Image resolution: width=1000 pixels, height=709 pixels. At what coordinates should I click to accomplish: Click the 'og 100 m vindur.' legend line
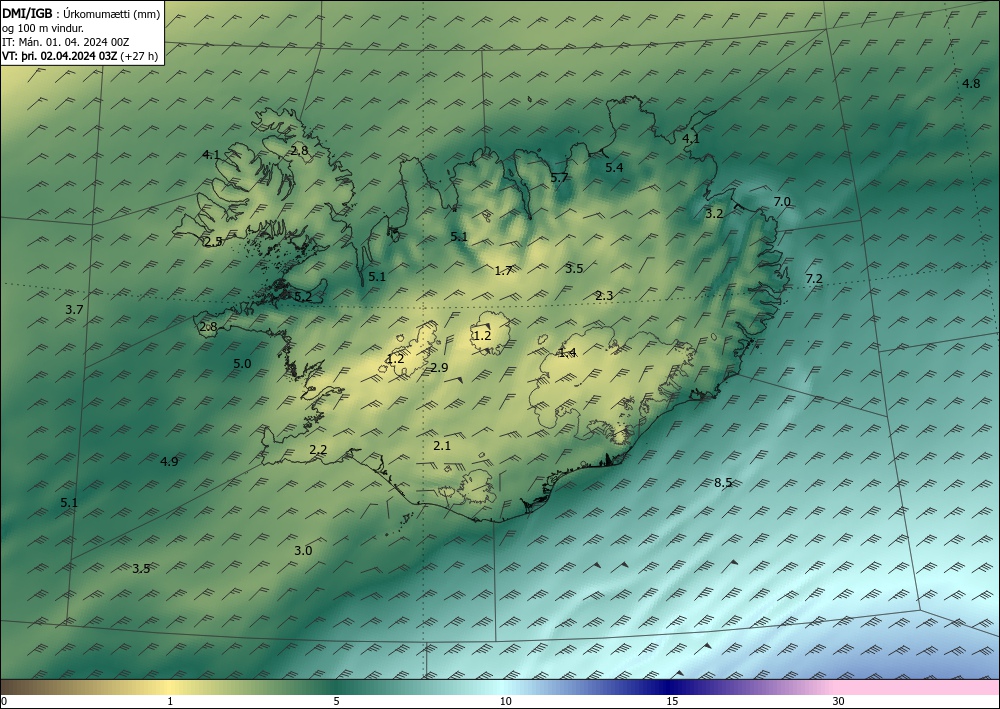(x=43, y=28)
